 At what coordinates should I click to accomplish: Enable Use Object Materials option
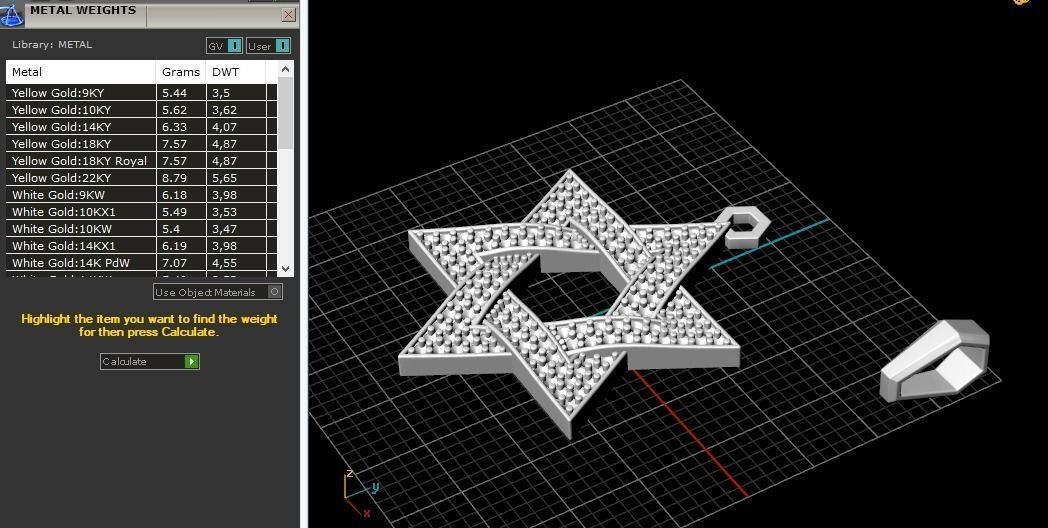coord(218,292)
